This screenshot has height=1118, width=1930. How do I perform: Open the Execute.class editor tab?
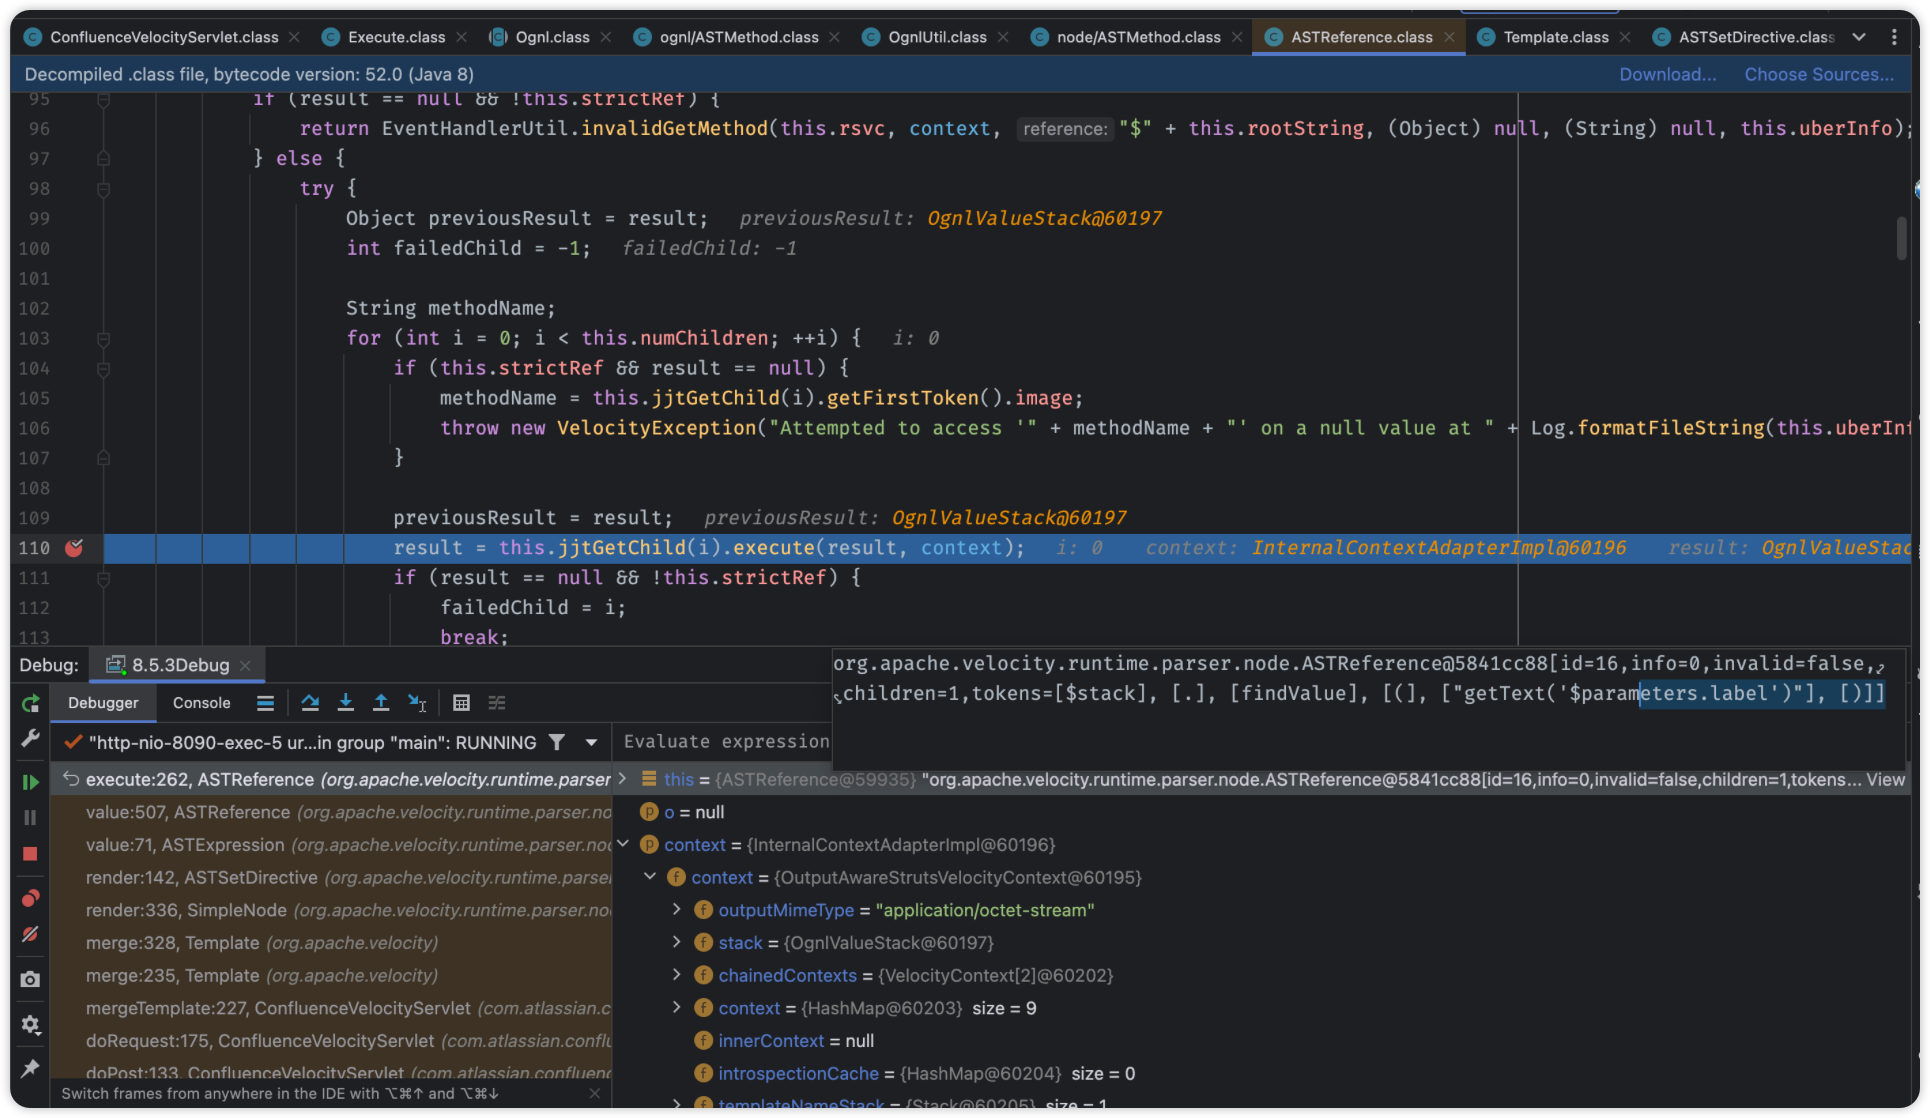(396, 37)
